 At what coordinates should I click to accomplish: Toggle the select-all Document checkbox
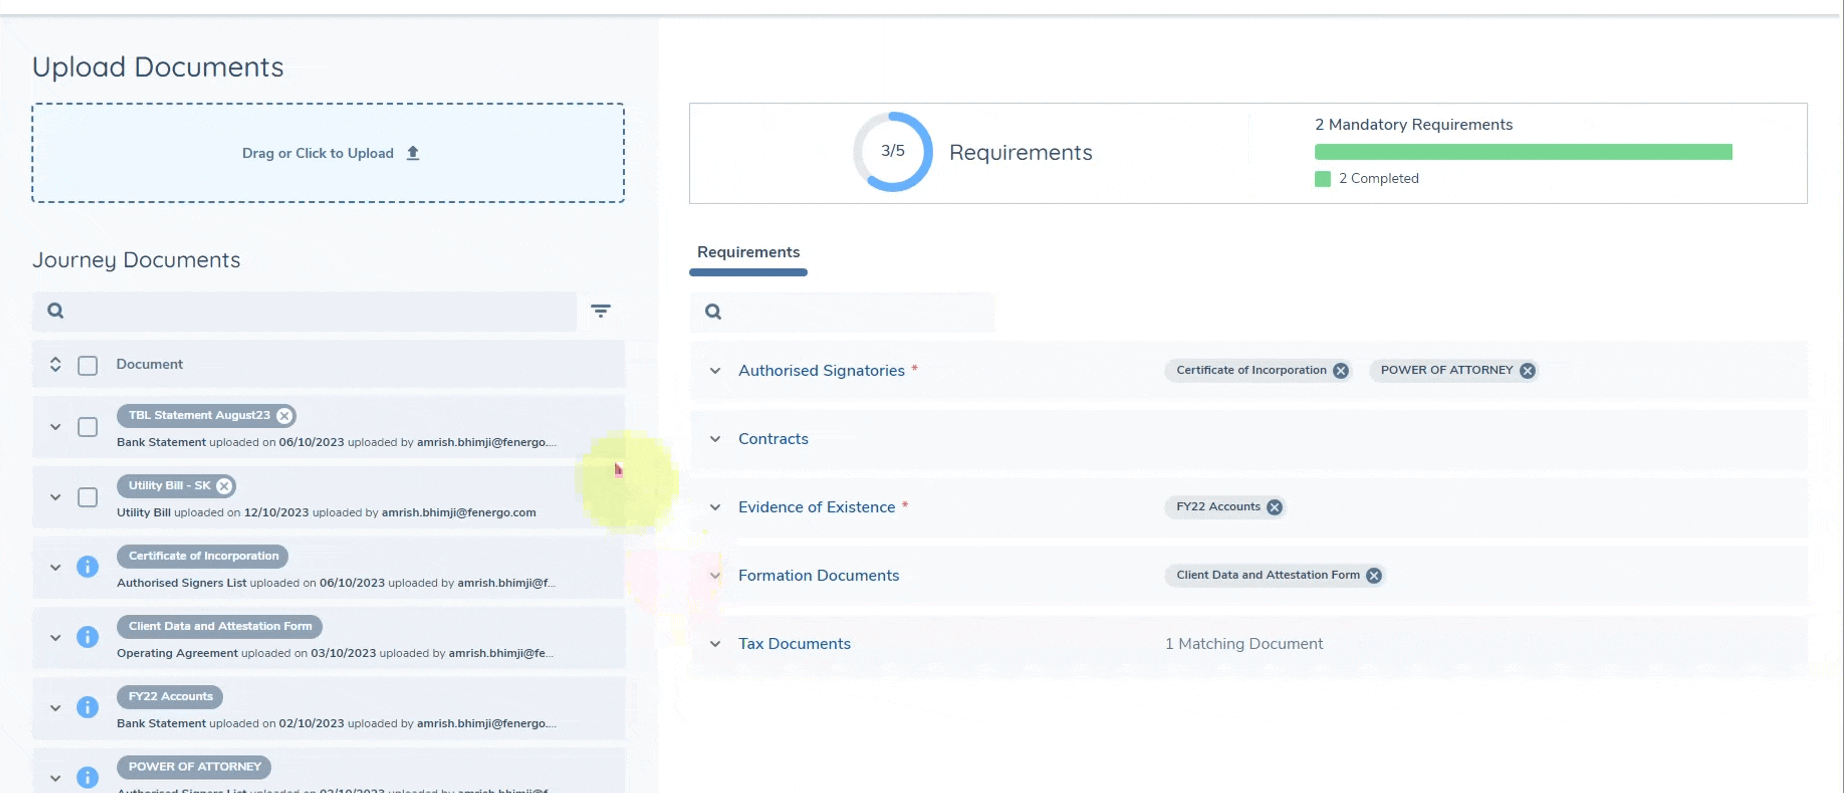pyautogui.click(x=88, y=366)
